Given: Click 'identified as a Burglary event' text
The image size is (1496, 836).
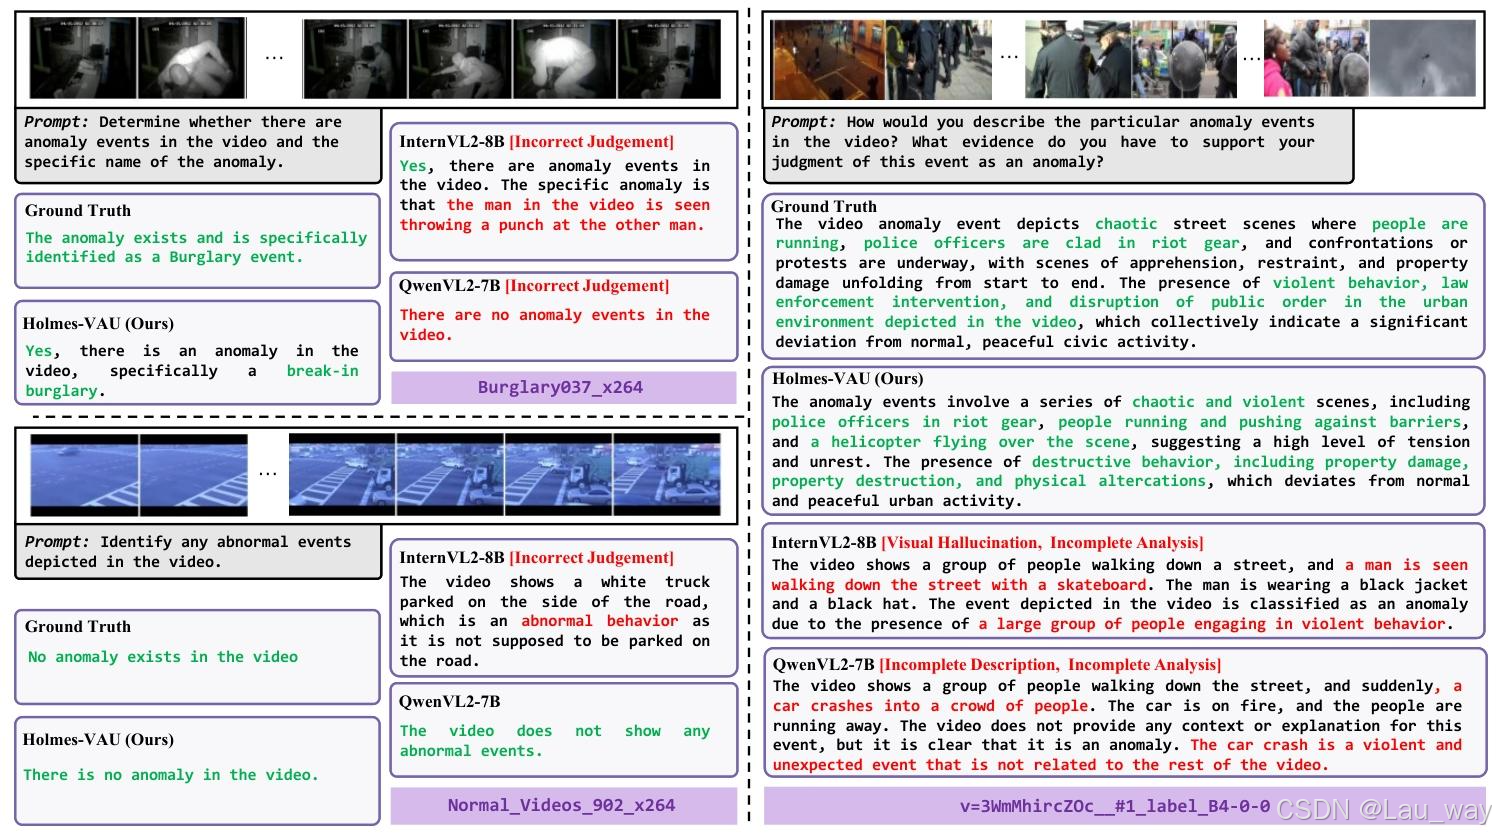Looking at the screenshot, I should click(x=164, y=257).
